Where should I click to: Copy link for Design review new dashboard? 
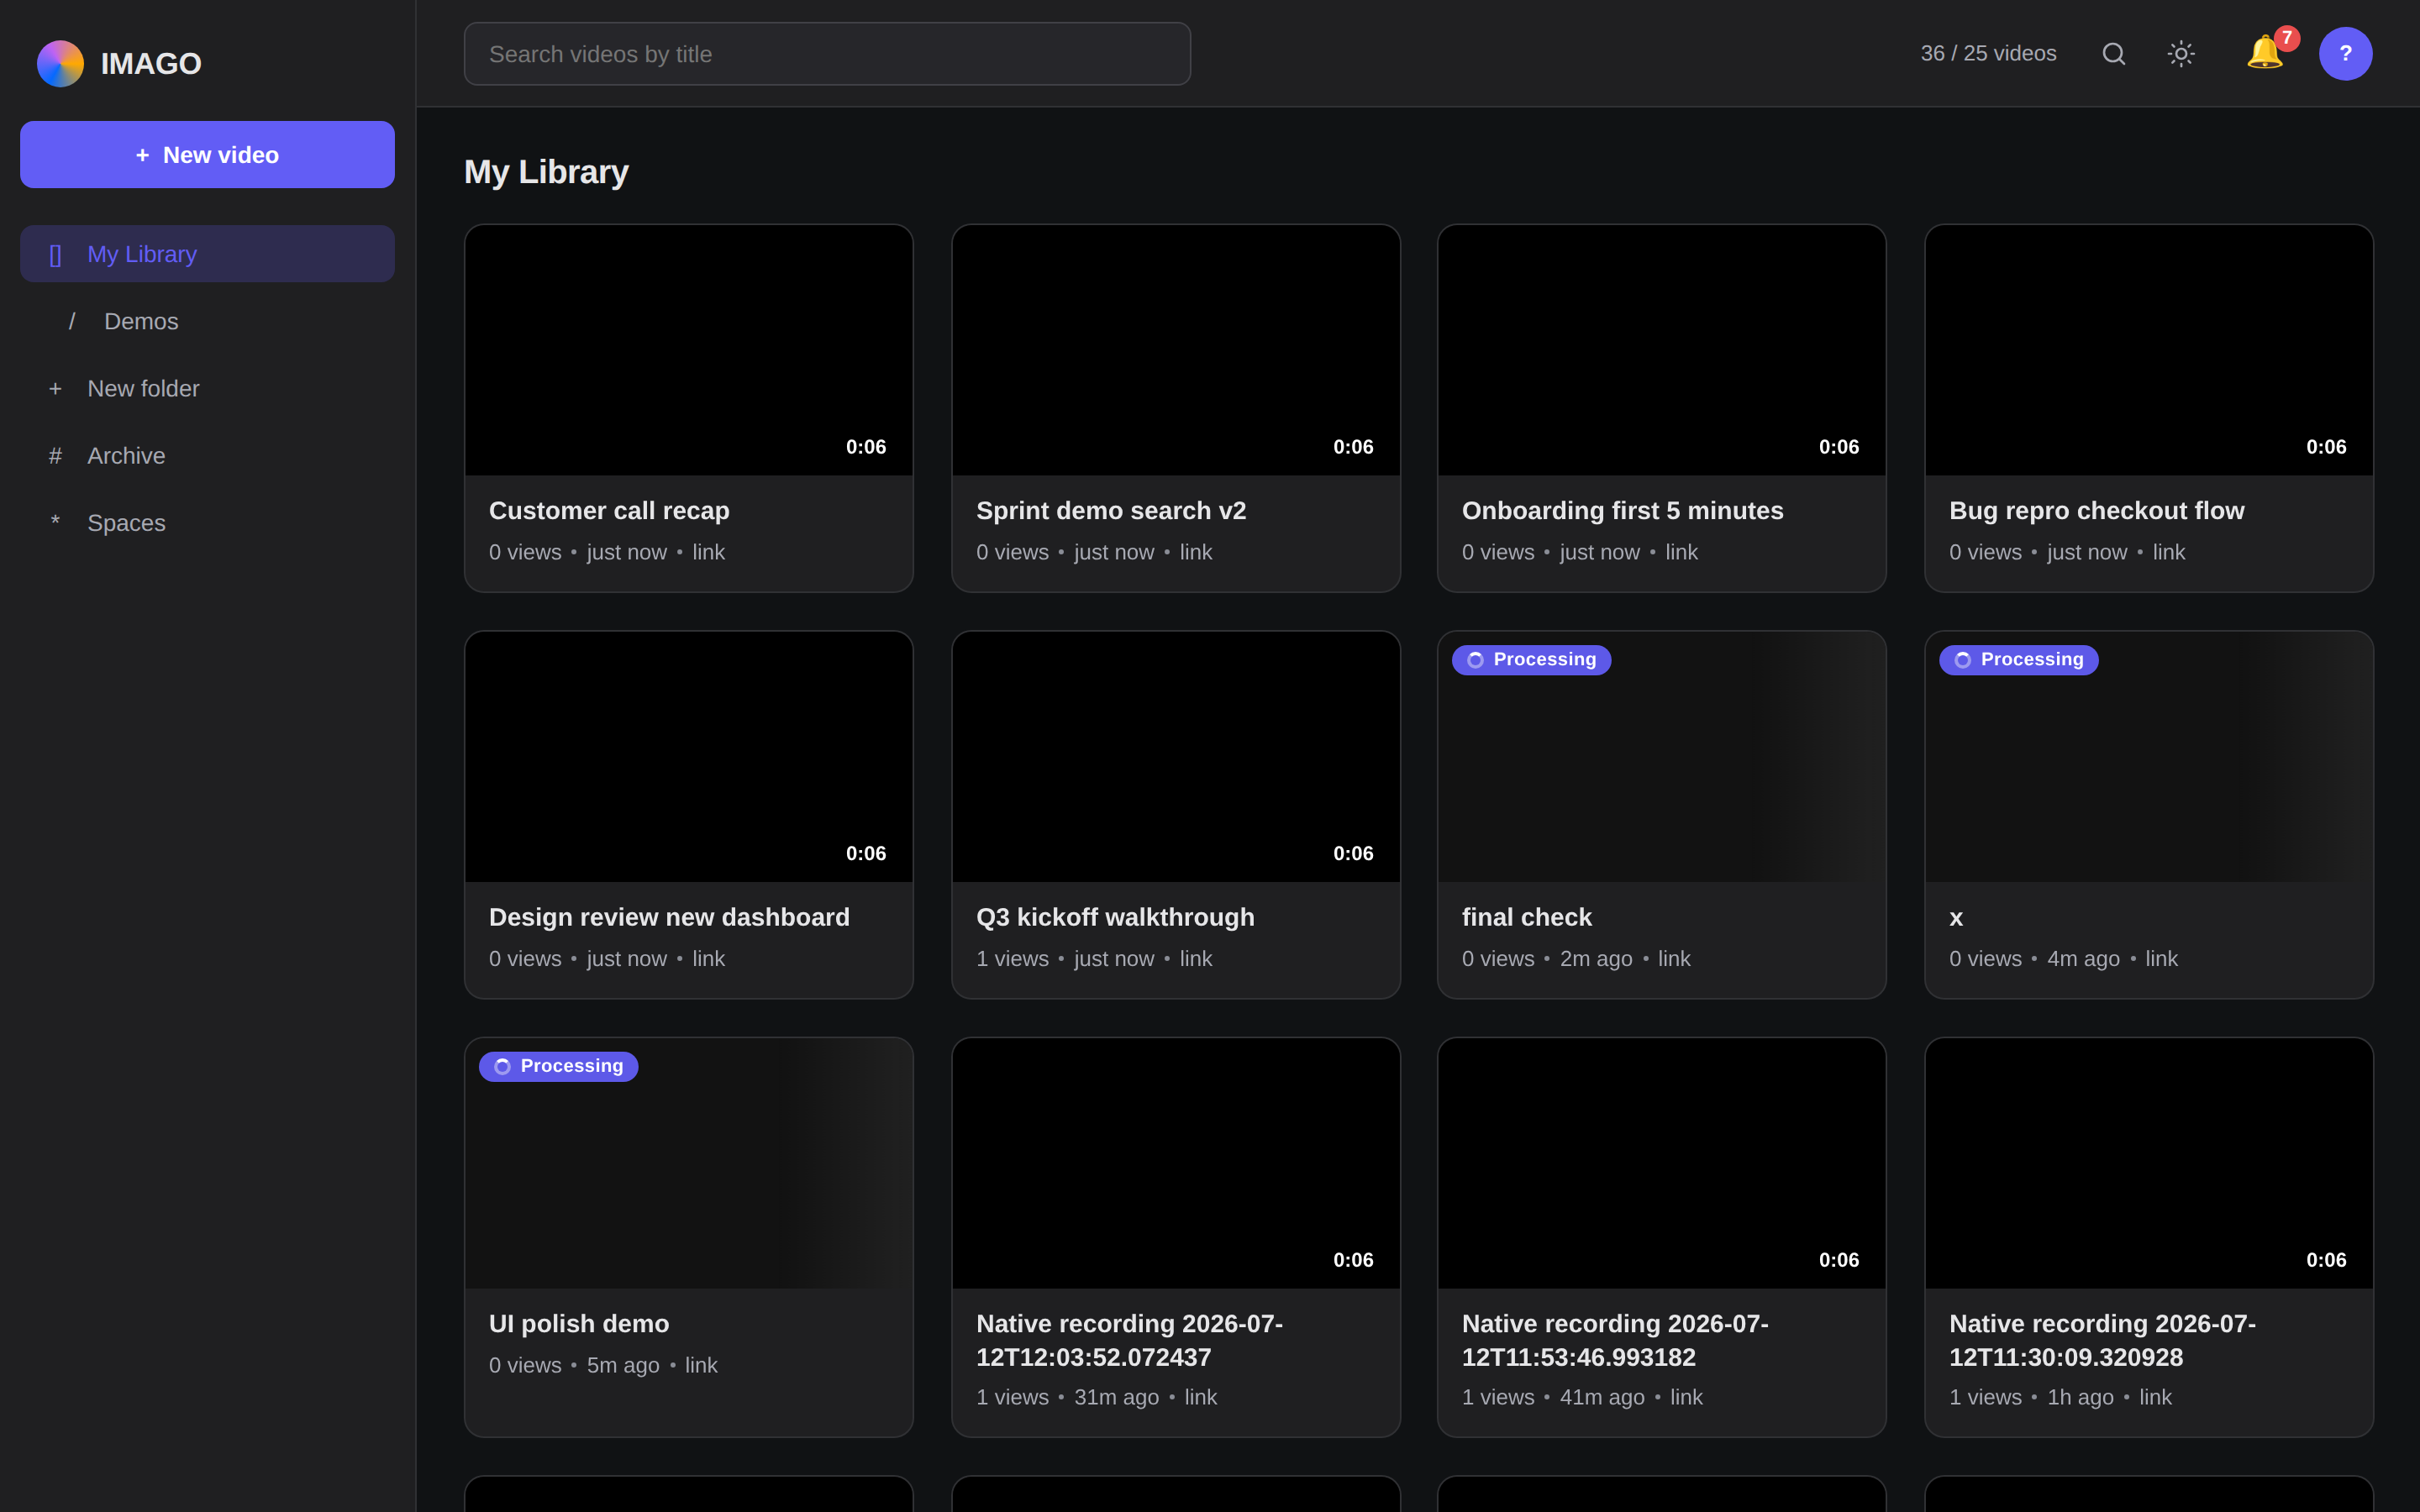click(x=708, y=958)
